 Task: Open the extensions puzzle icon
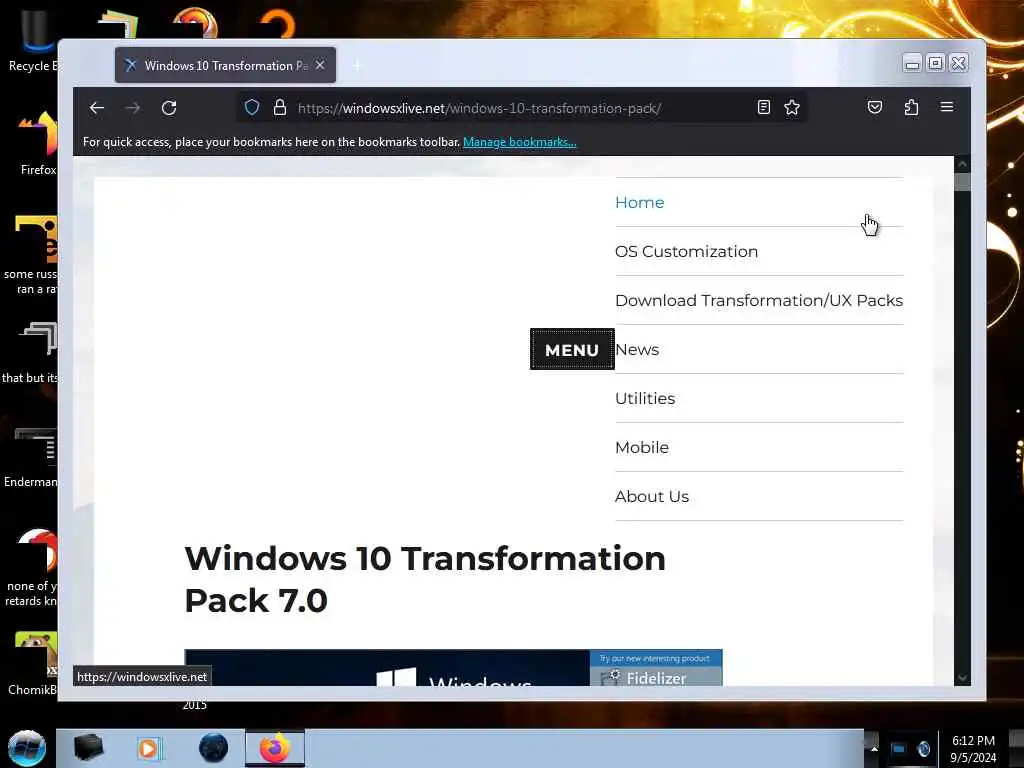point(911,107)
